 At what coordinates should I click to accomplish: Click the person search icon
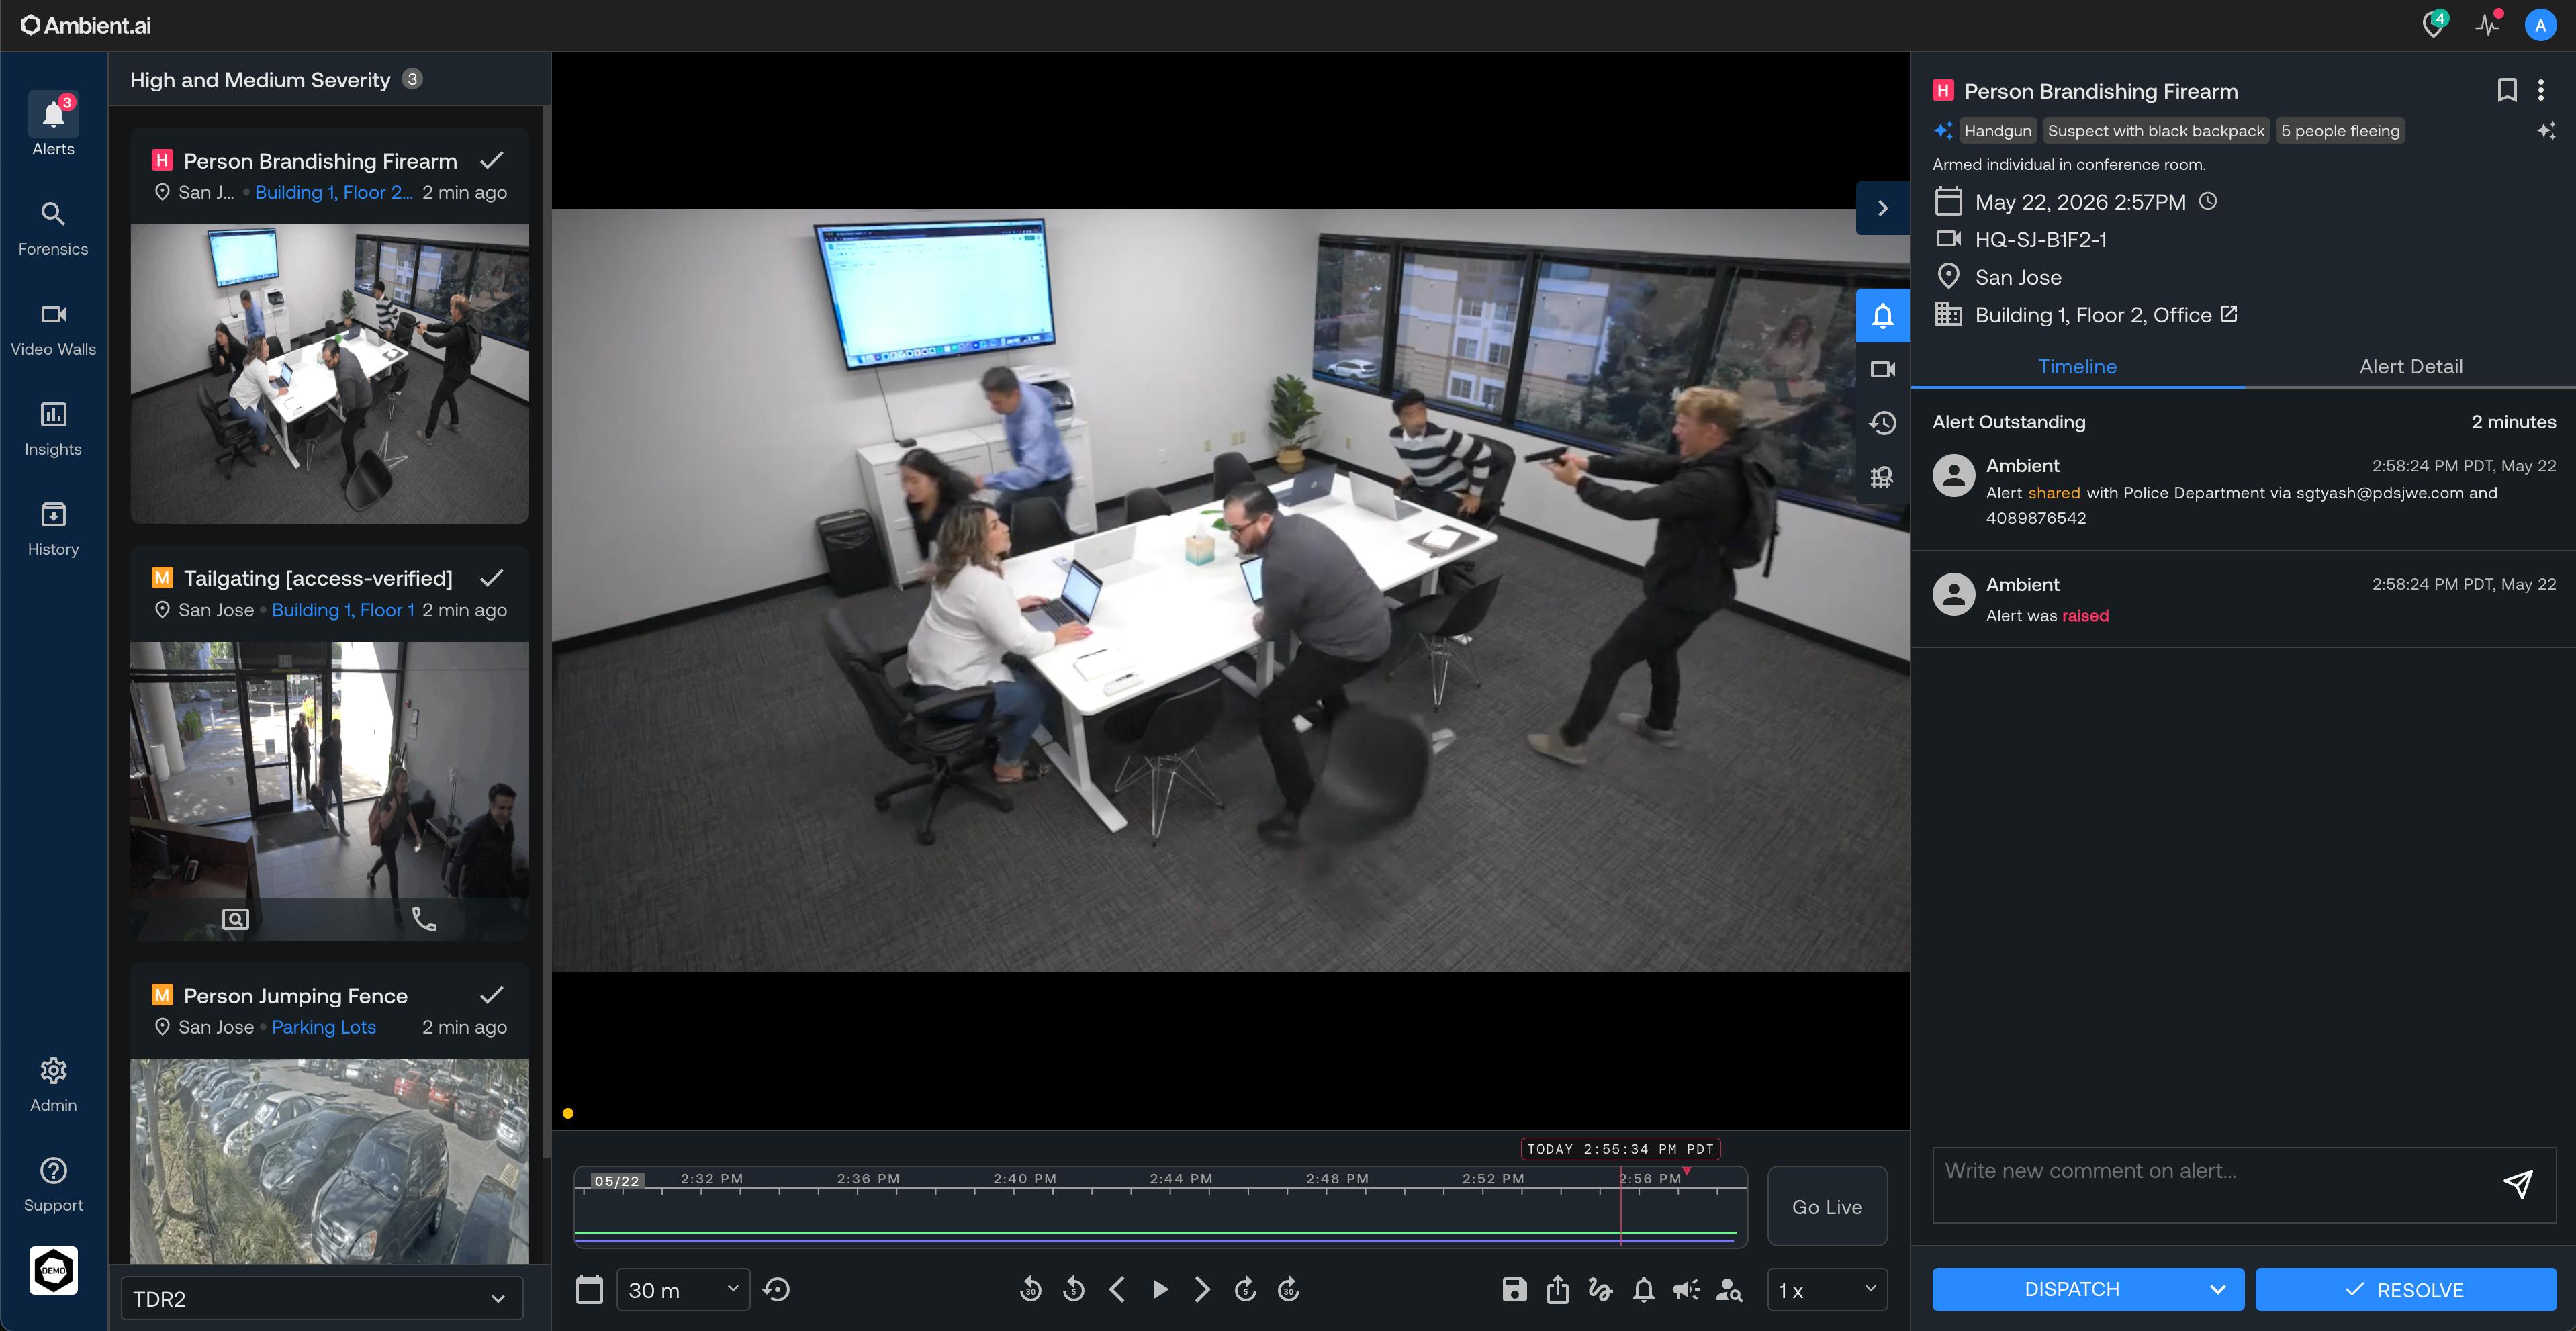1729,1290
